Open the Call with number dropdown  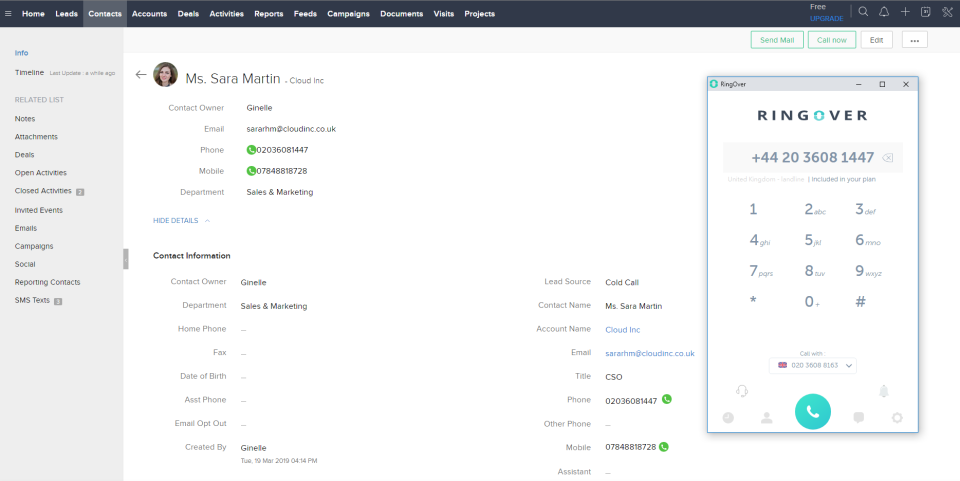pyautogui.click(x=813, y=365)
